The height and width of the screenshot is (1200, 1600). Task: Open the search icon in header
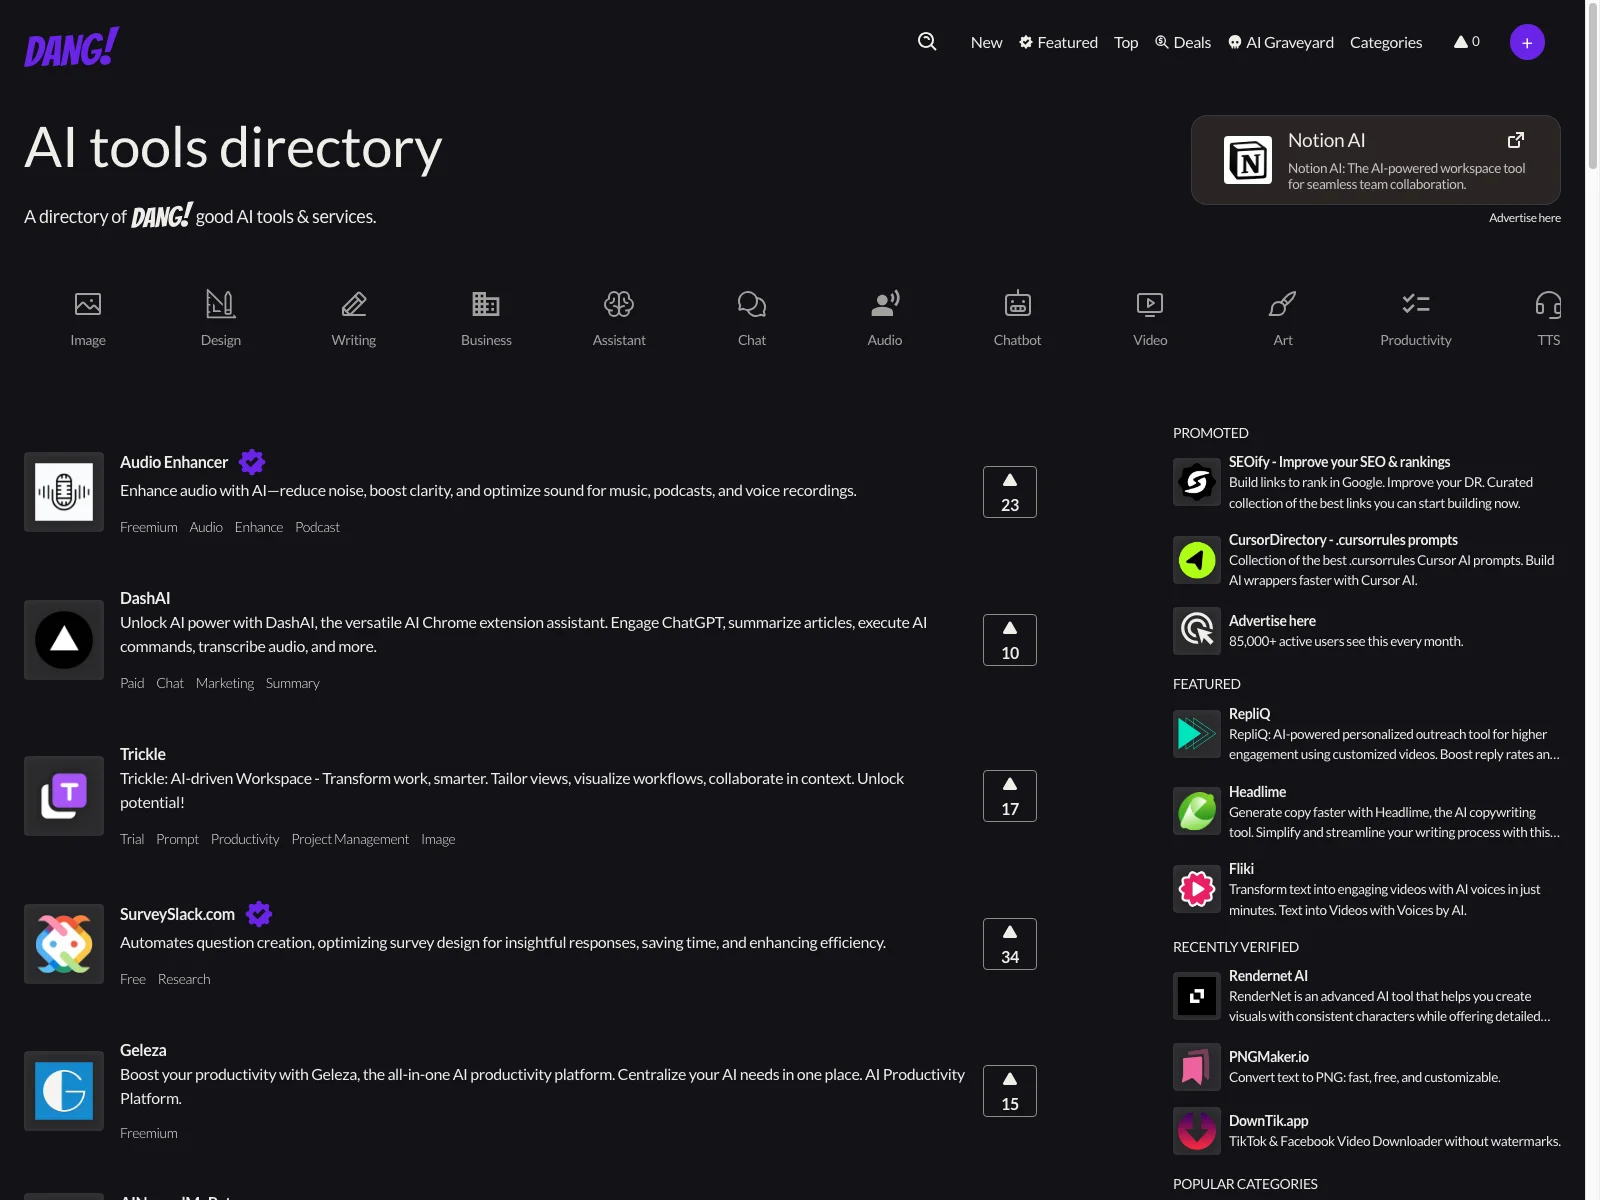coord(927,42)
